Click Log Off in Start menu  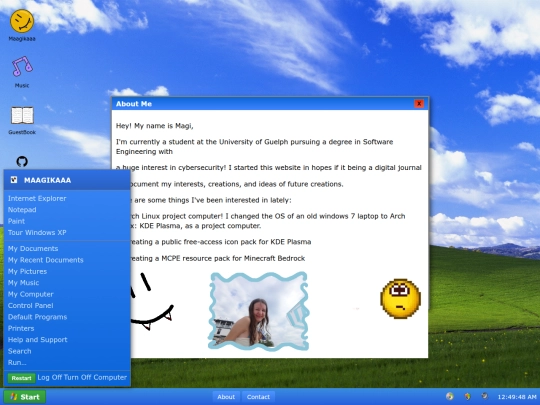(50, 377)
